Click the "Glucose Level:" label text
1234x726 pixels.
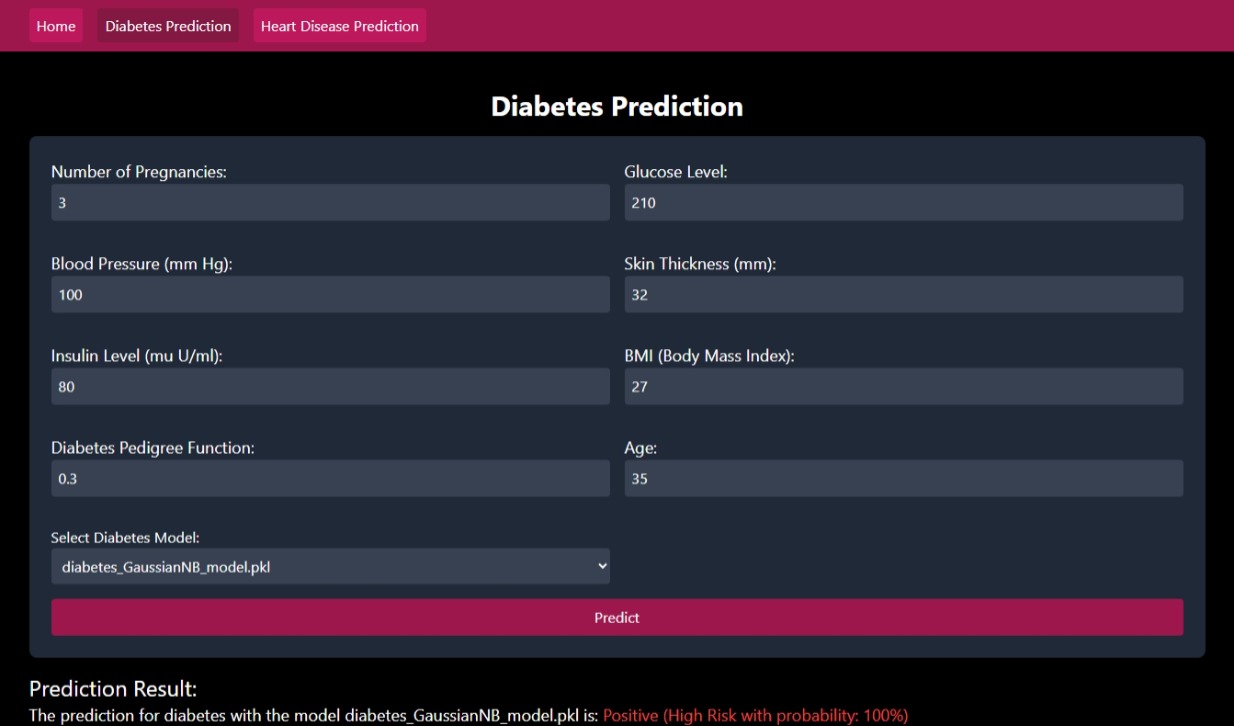676,172
